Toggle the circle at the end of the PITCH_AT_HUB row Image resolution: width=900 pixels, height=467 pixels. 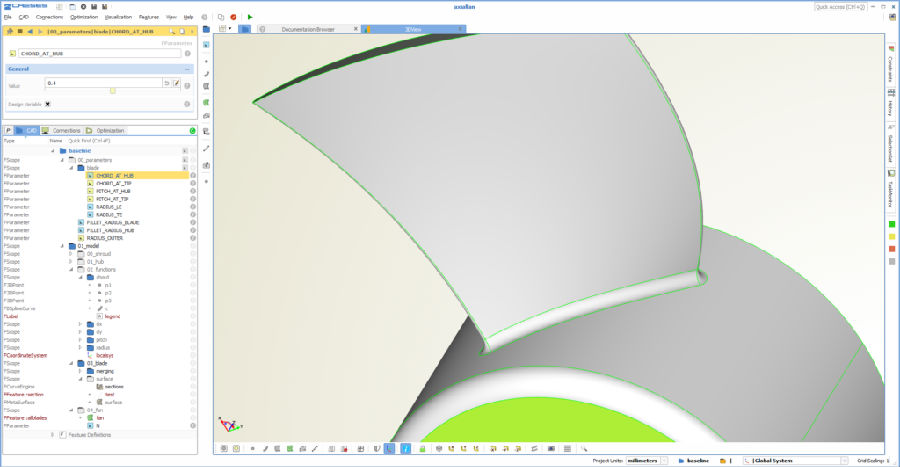(193, 191)
